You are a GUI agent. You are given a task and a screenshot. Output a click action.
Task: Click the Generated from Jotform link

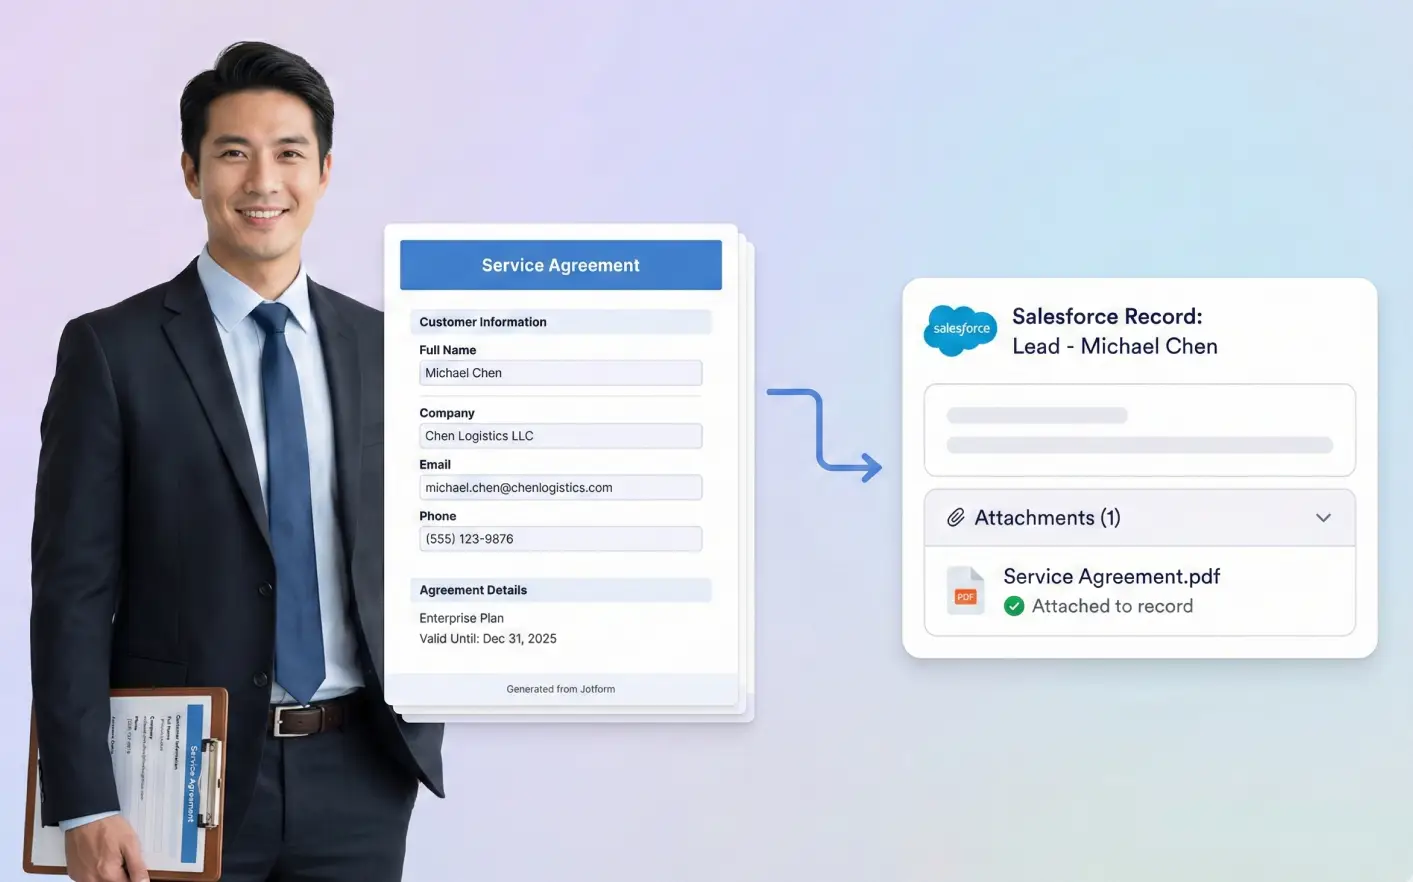pos(561,688)
